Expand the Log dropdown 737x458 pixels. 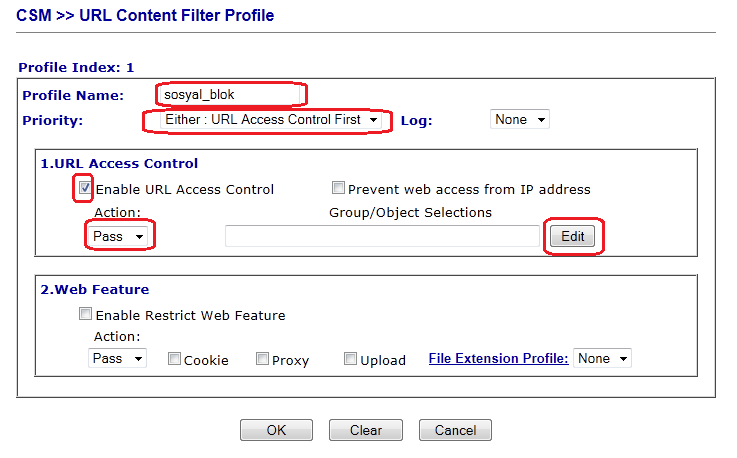520,120
